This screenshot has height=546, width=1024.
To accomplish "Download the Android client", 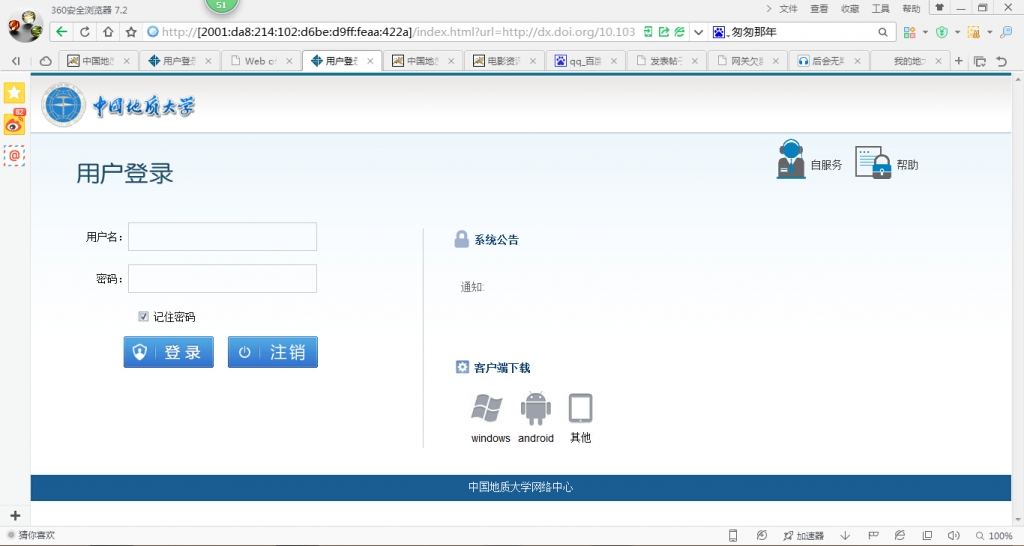I will [536, 408].
